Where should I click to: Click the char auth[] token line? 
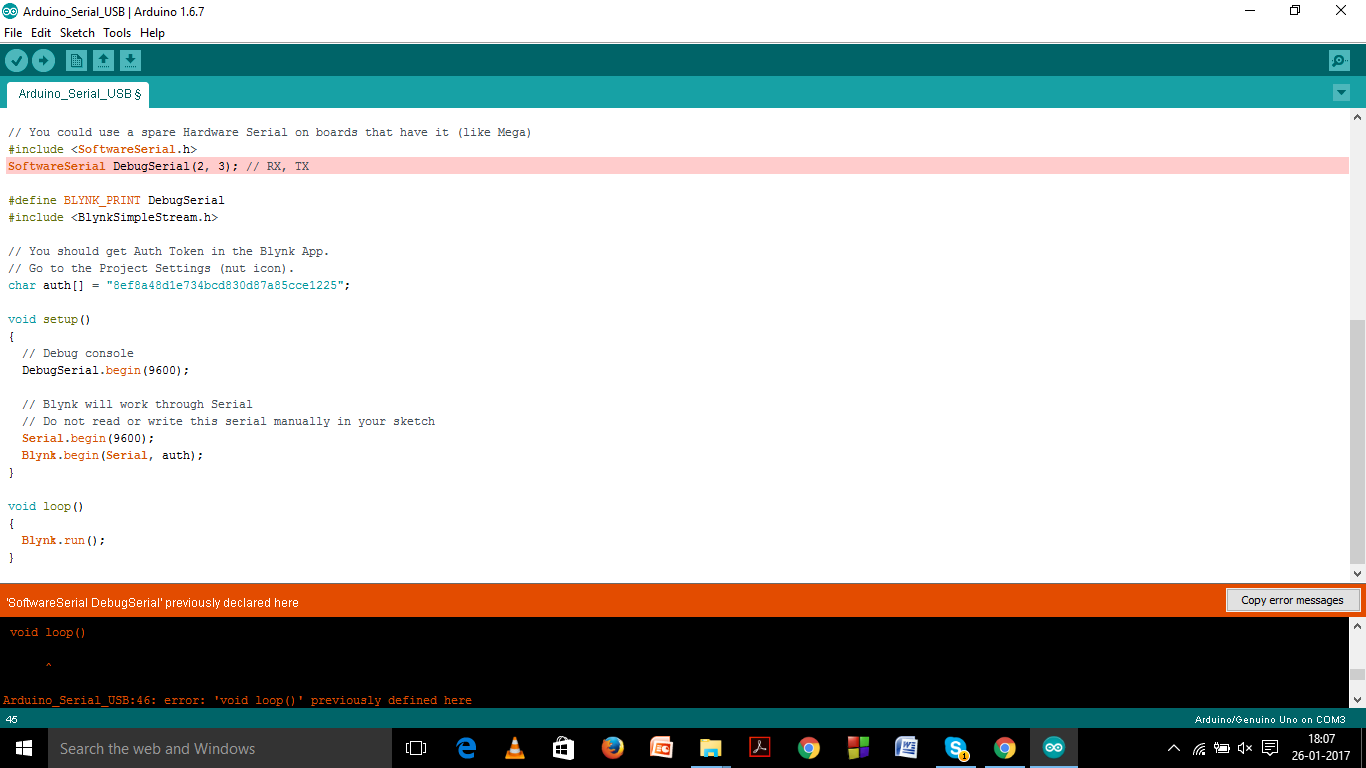(x=179, y=285)
